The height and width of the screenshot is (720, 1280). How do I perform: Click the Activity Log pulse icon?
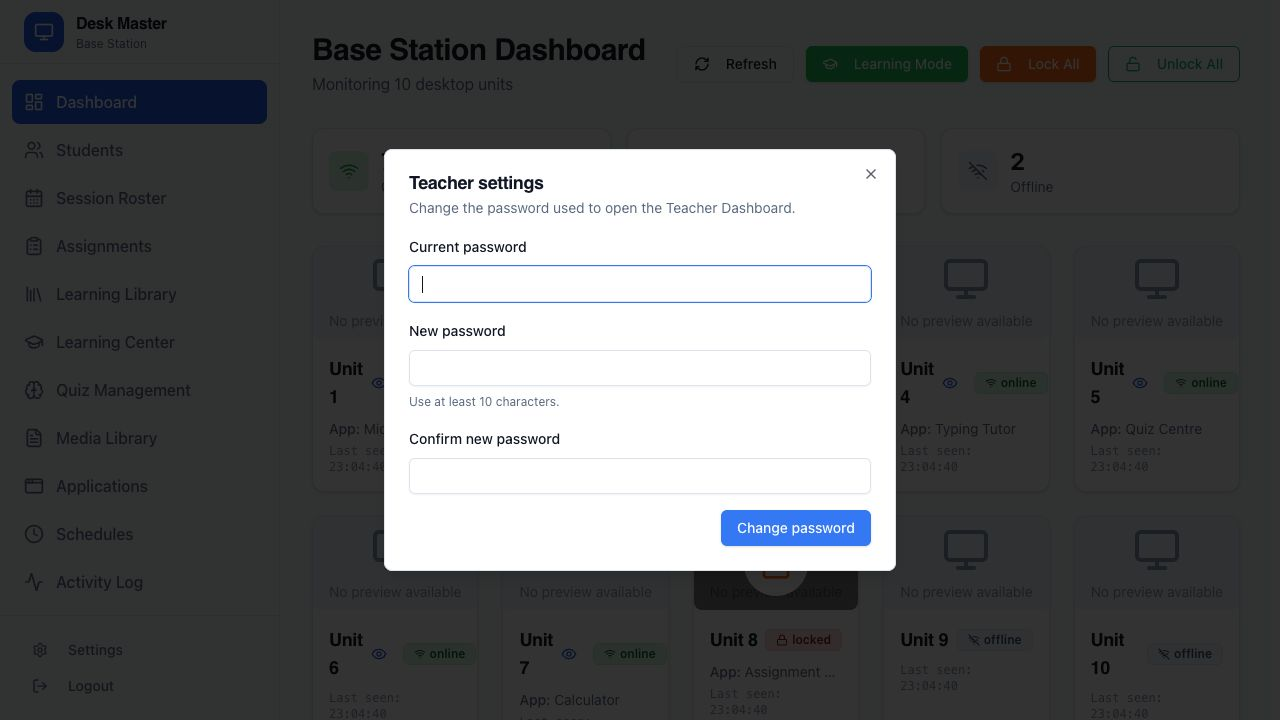coord(34,582)
